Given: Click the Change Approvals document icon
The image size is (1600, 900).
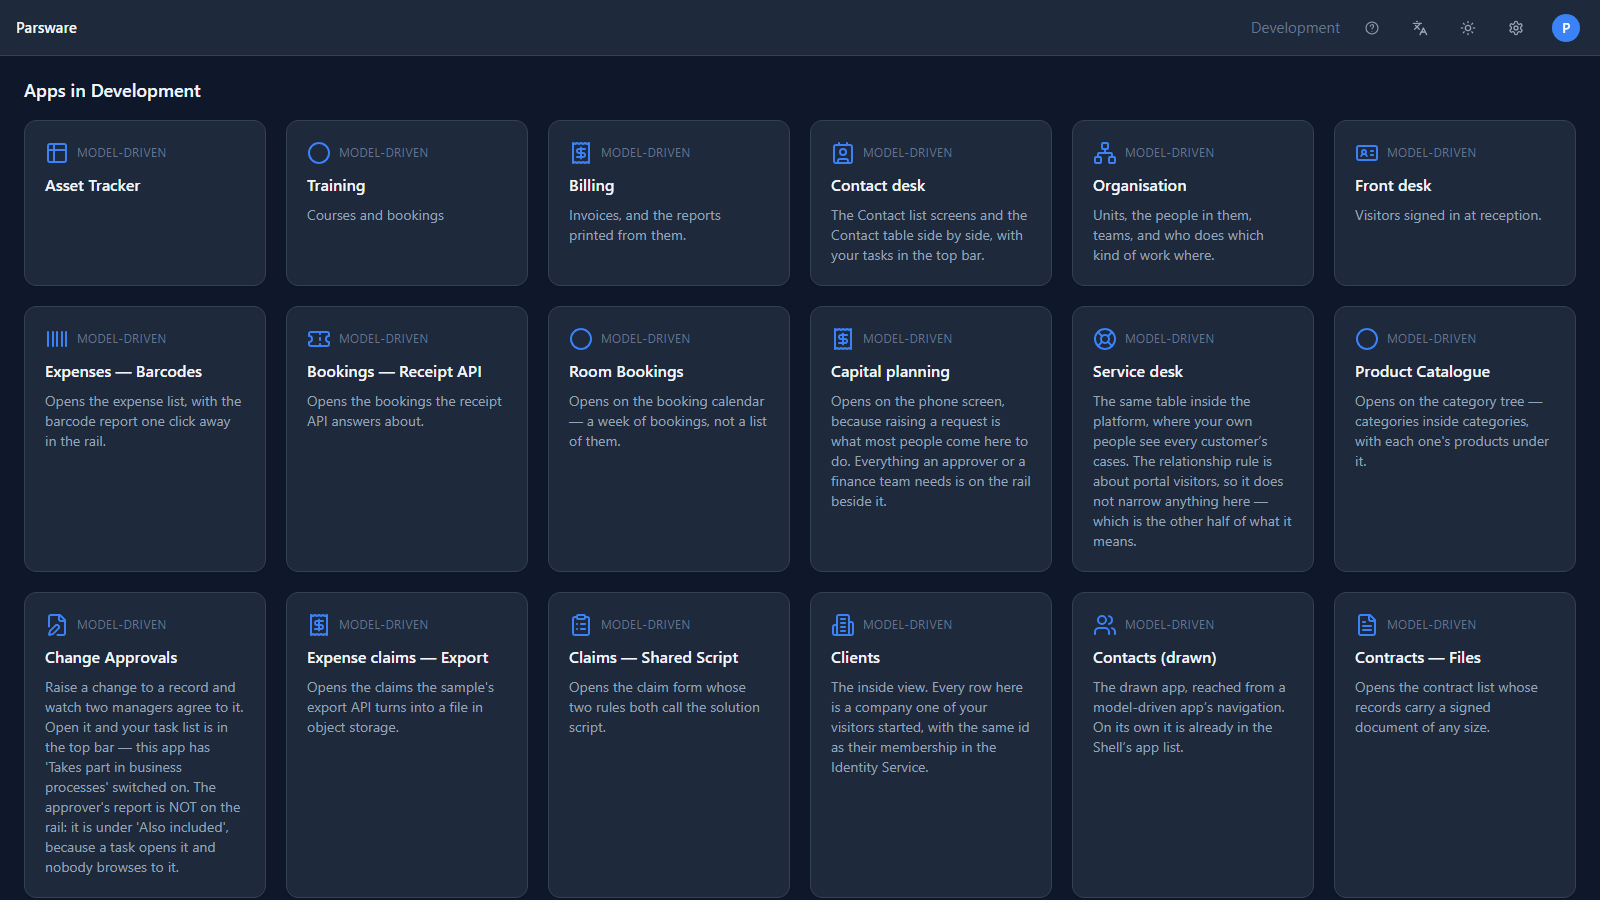Looking at the screenshot, I should [x=57, y=625].
